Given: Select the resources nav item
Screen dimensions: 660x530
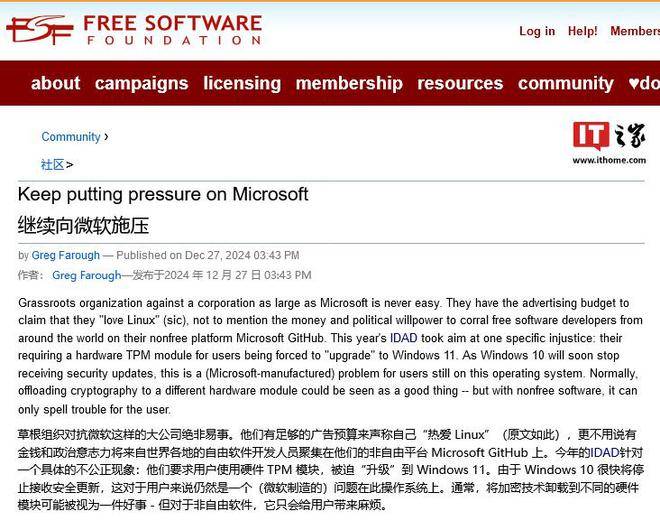Looking at the screenshot, I should pyautogui.click(x=460, y=83).
